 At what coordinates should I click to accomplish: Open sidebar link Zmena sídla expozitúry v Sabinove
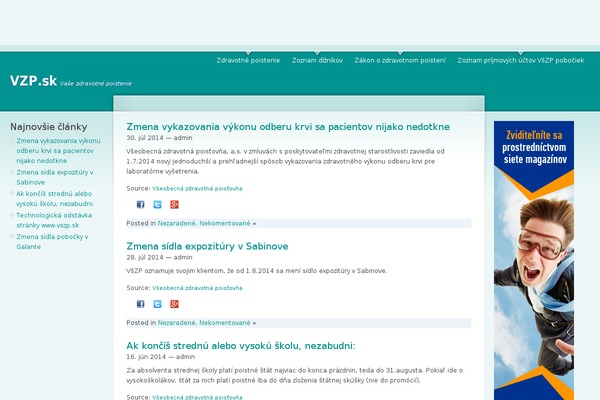pyautogui.click(x=55, y=177)
